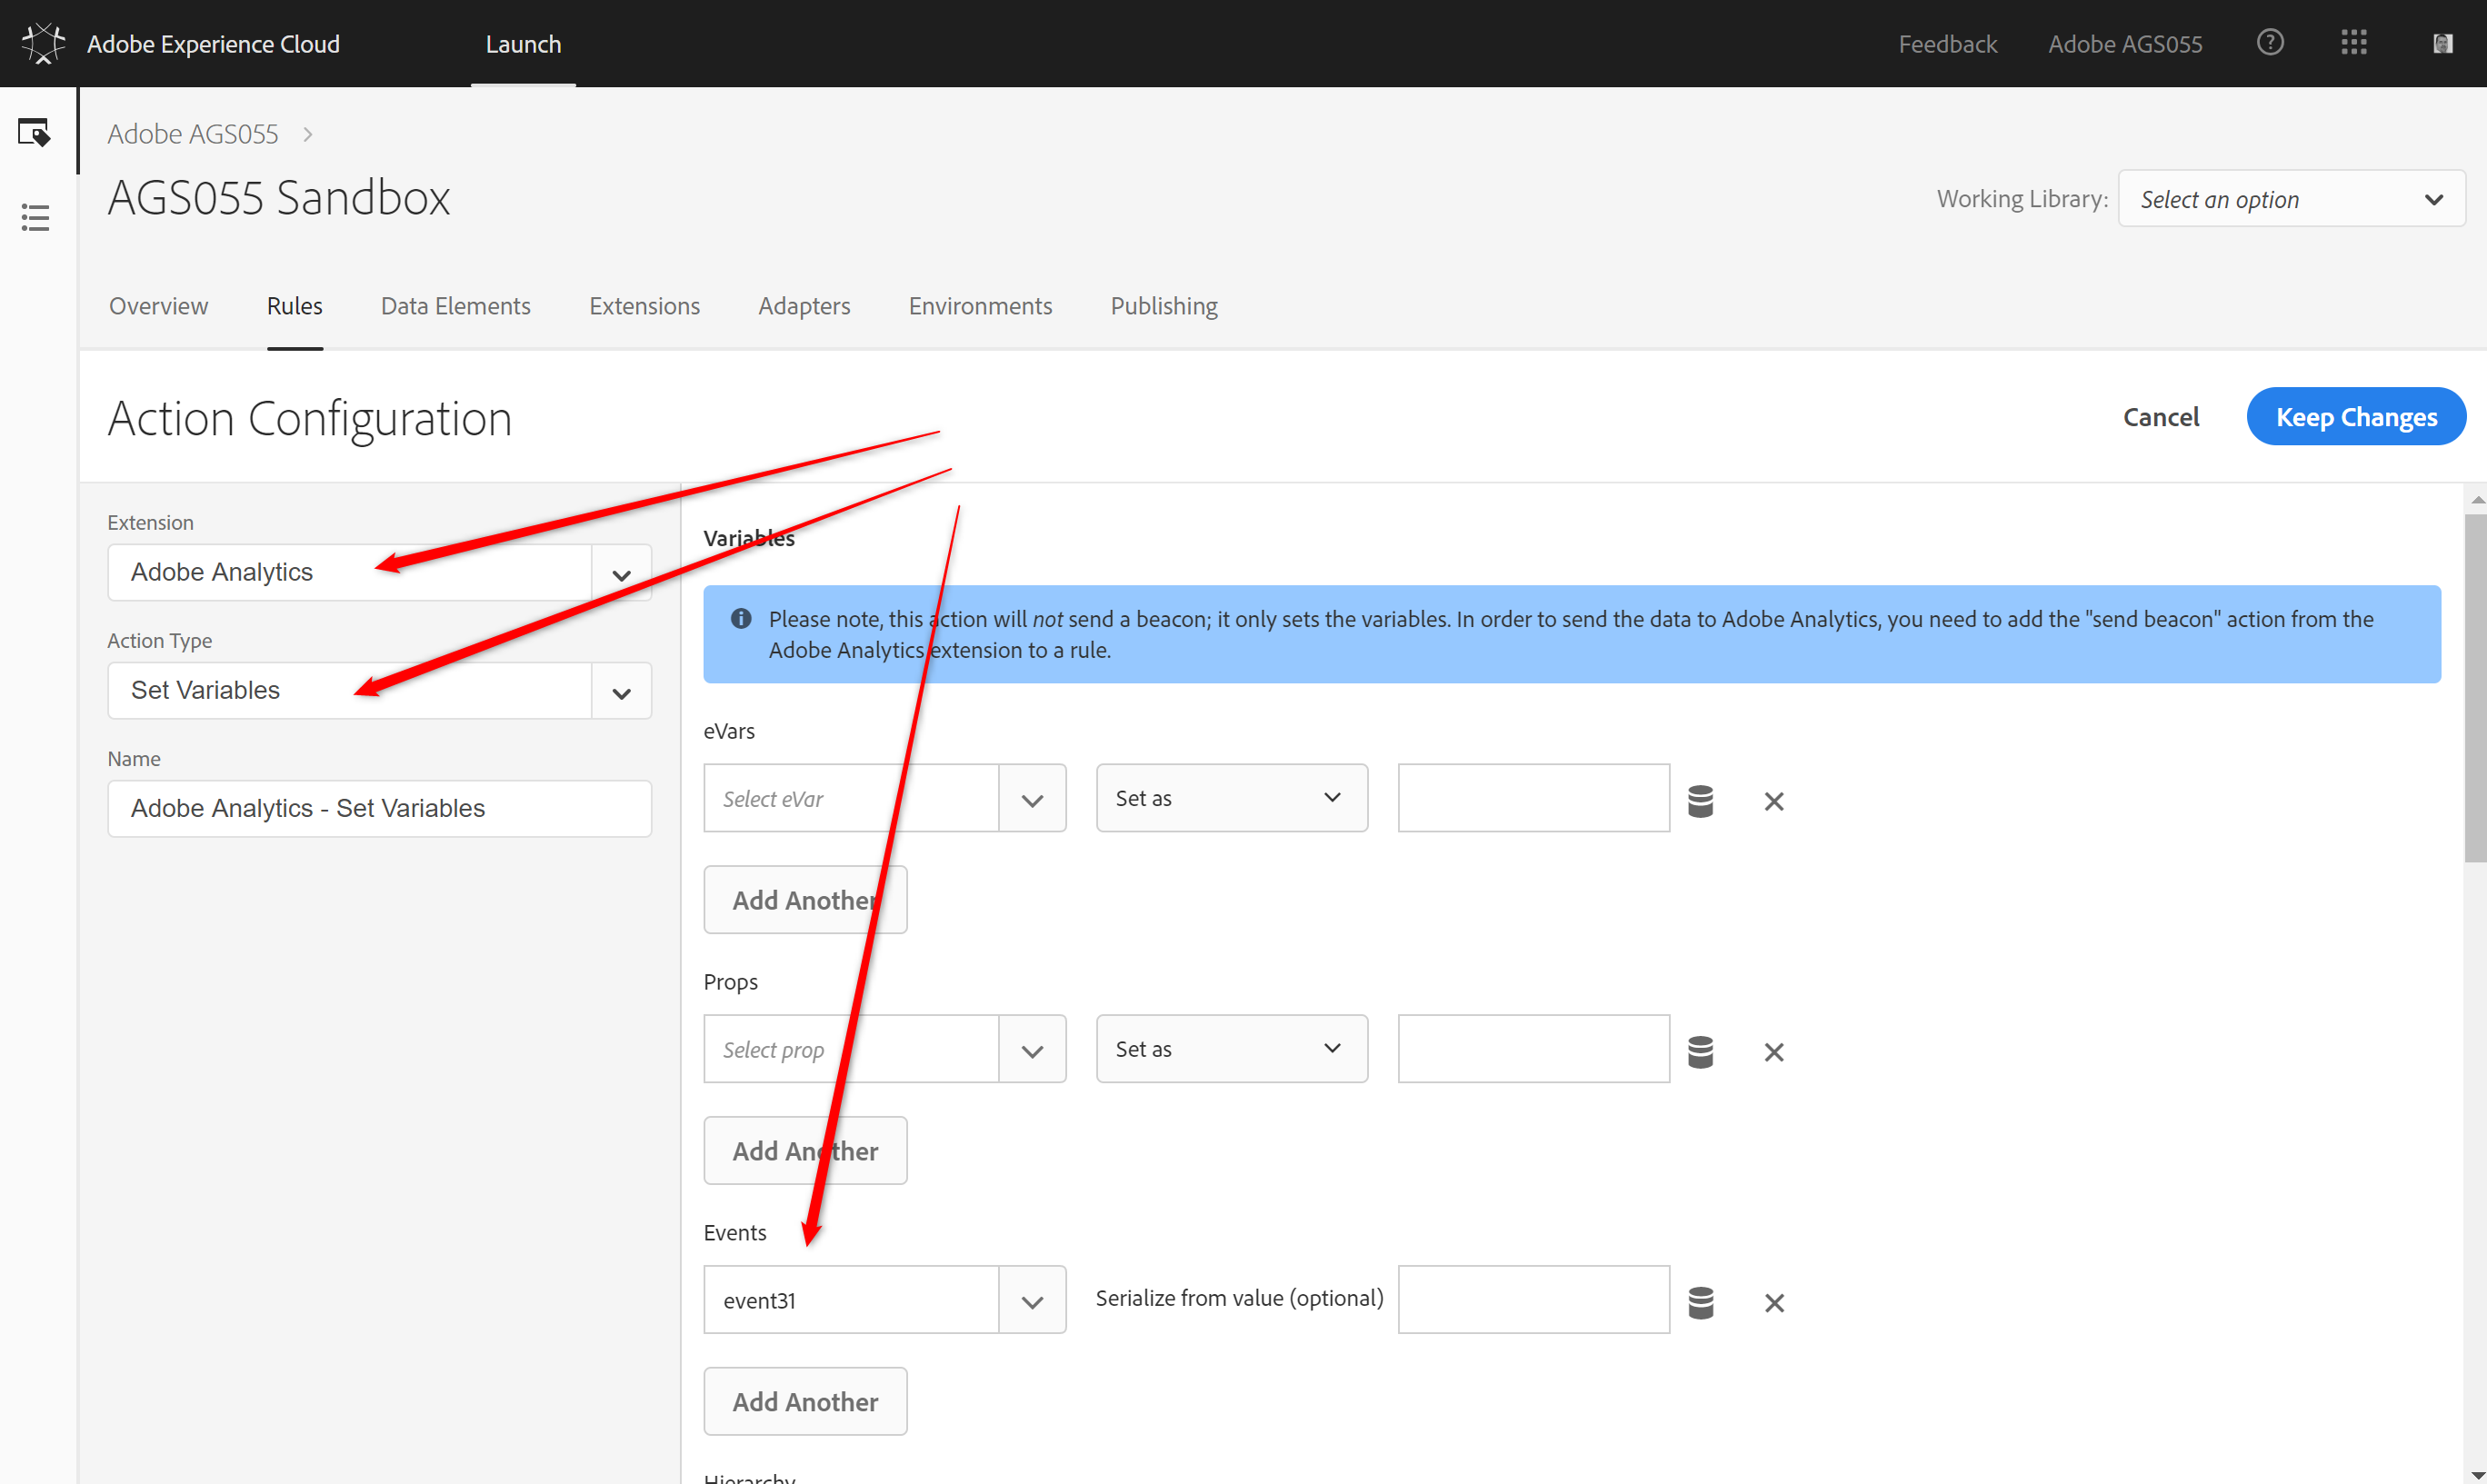Open data element picker for eVars row
The height and width of the screenshot is (1484, 2487).
[x=1700, y=801]
